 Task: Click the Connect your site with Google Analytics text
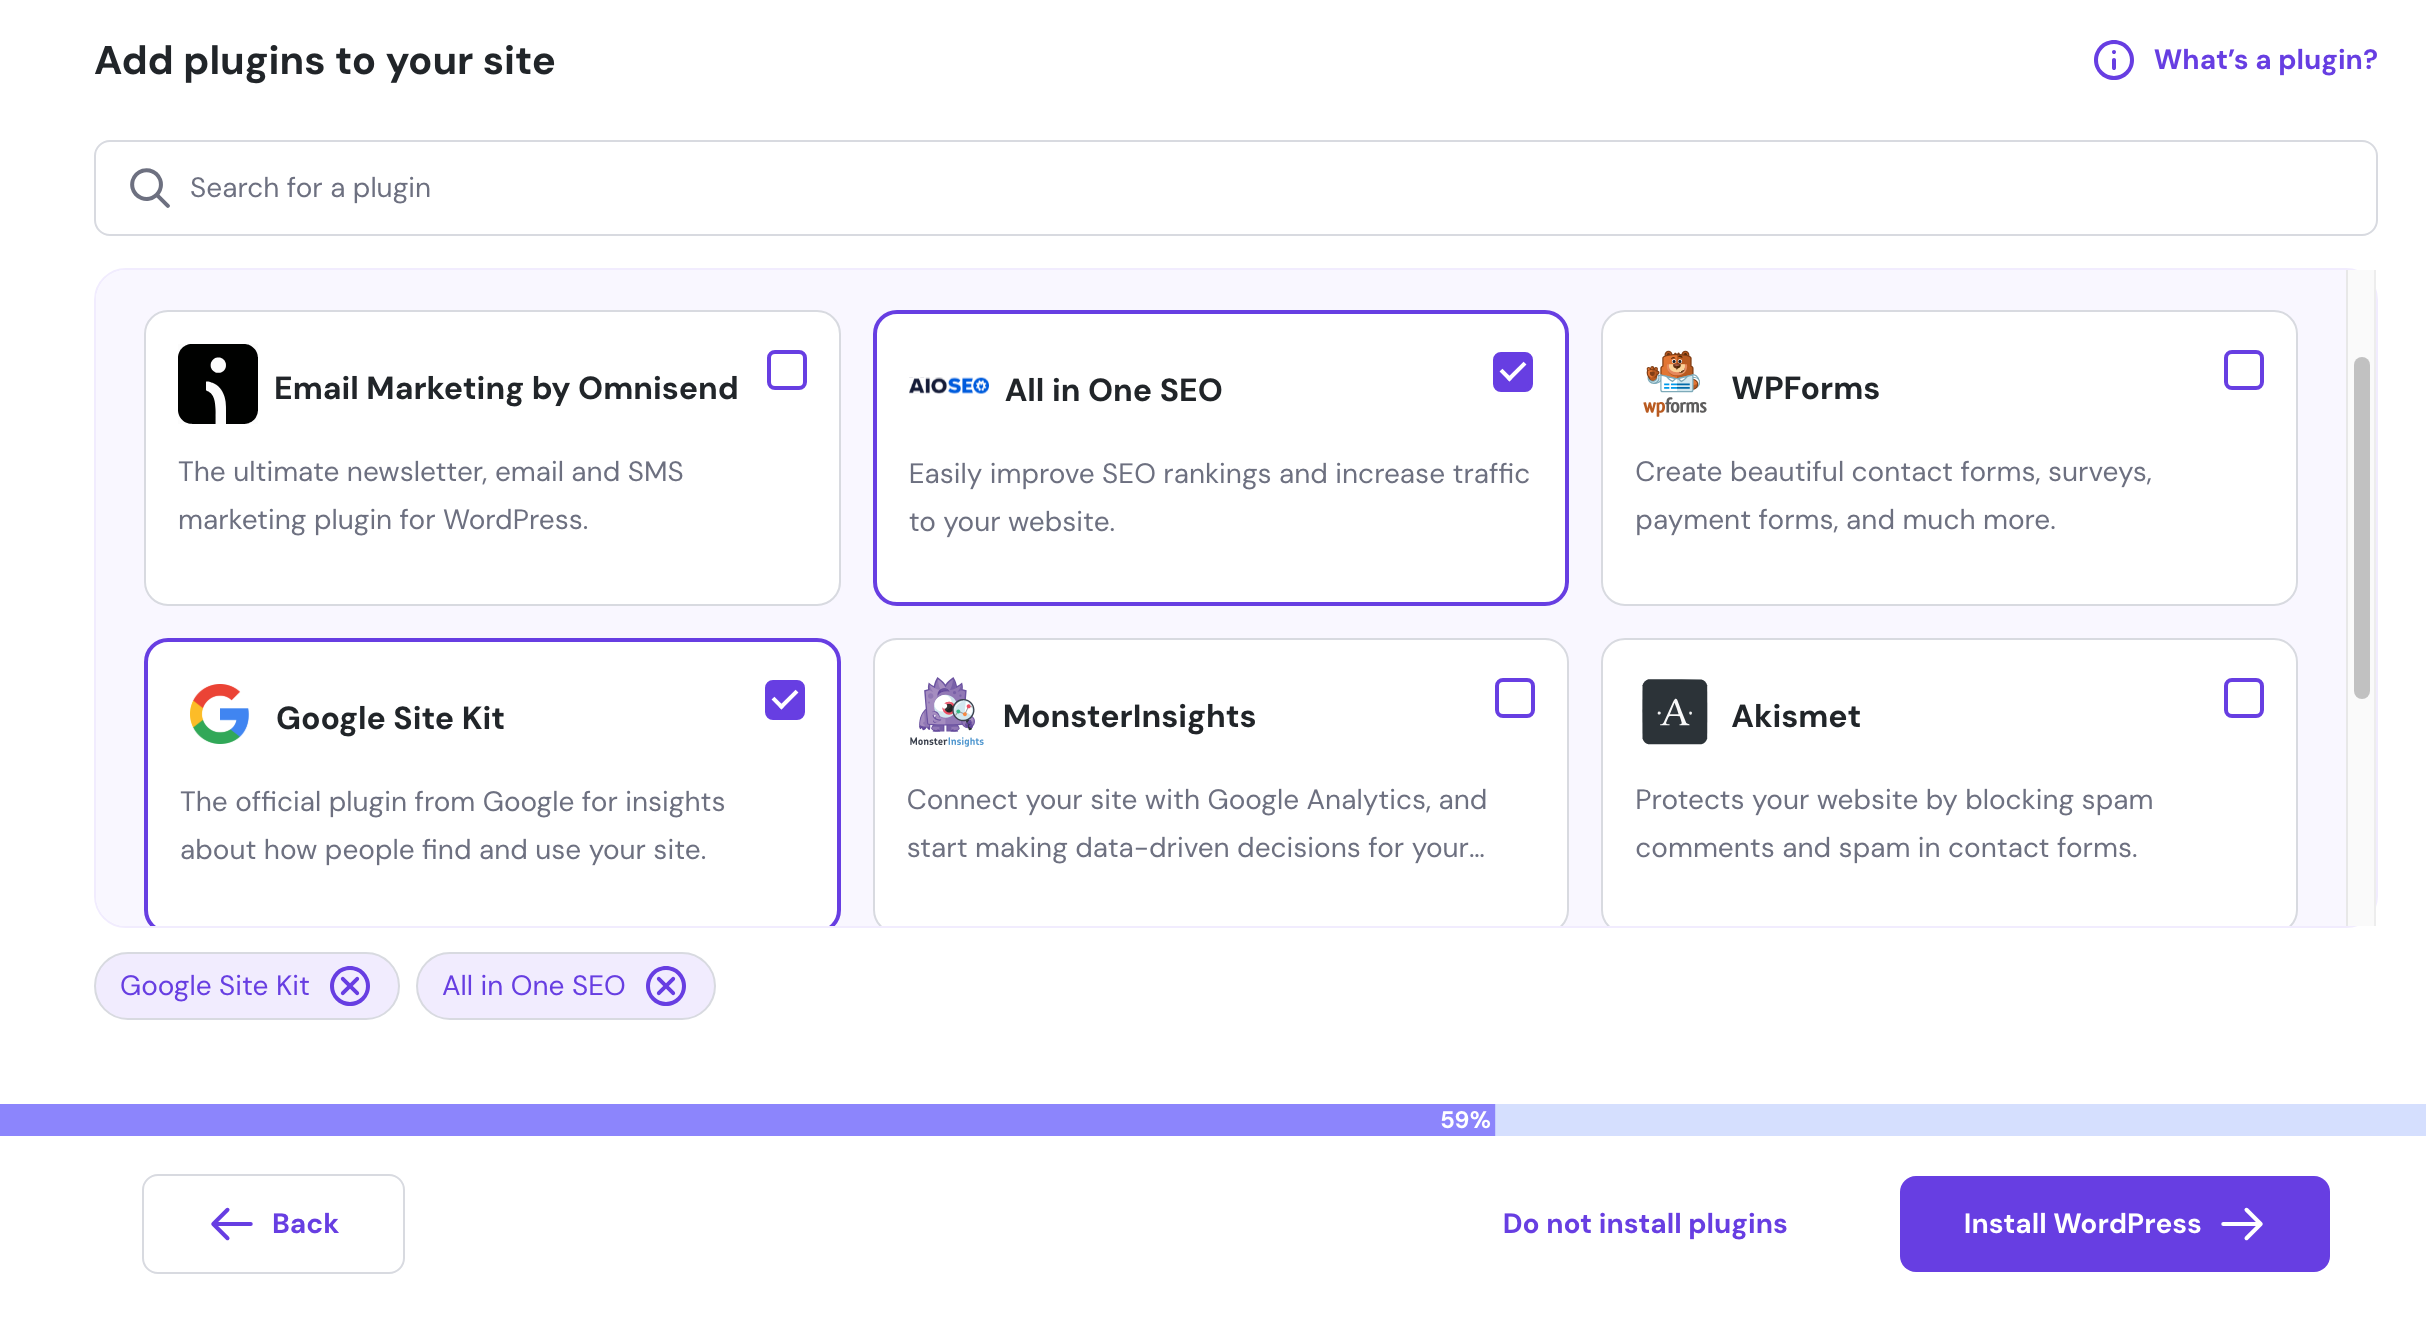pos(1197,824)
